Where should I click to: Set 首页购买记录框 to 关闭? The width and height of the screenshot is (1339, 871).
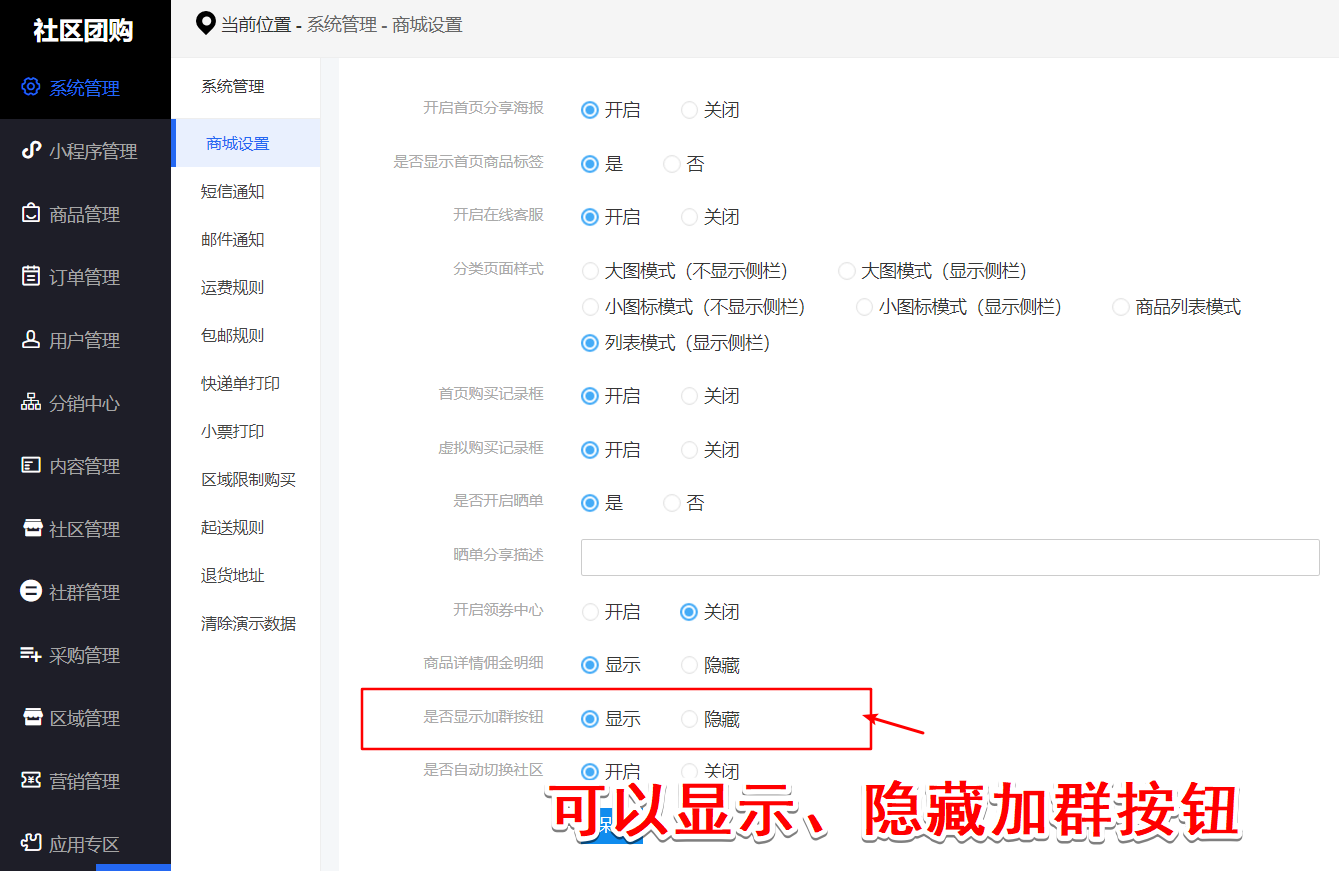689,396
